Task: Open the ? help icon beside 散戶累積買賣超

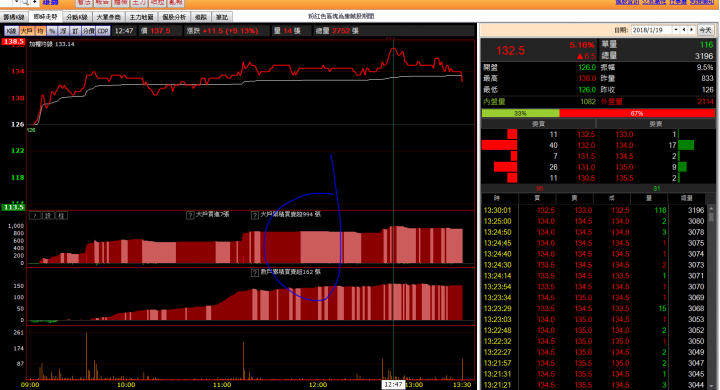Action: [x=254, y=272]
